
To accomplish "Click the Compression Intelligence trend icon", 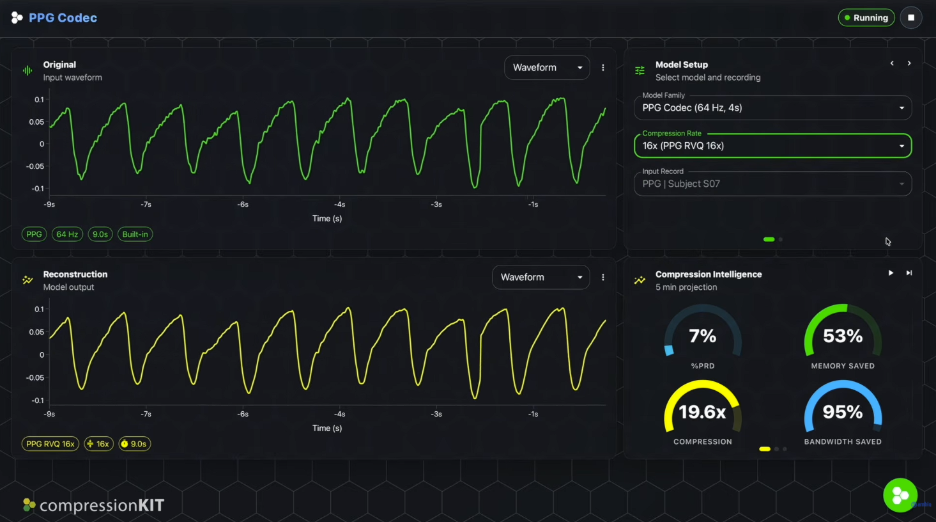I will pyautogui.click(x=640, y=280).
